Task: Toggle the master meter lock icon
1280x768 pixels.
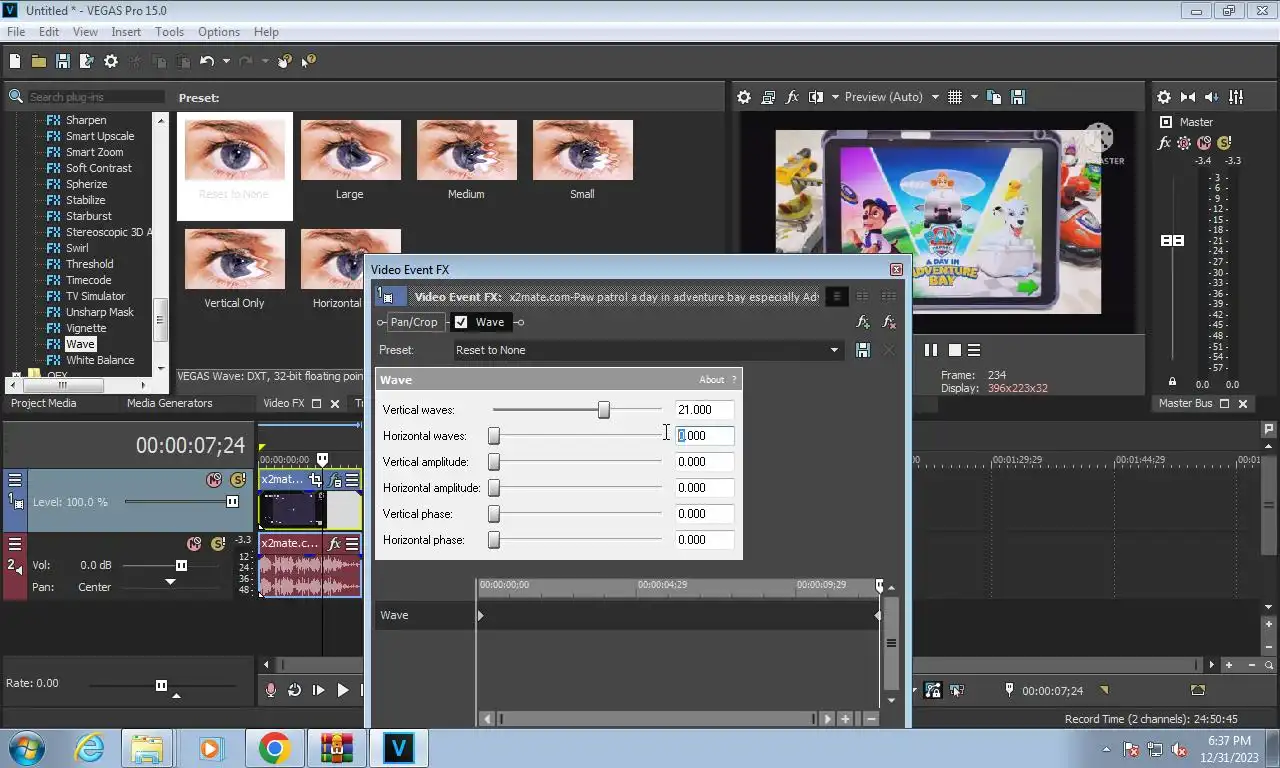Action: (1172, 381)
